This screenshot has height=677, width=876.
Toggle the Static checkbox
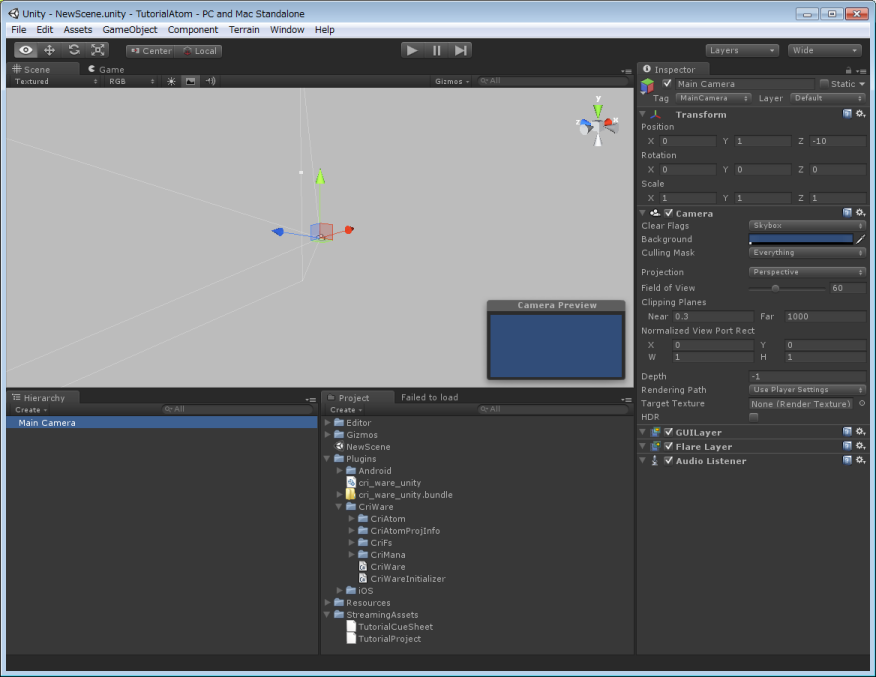(x=824, y=83)
